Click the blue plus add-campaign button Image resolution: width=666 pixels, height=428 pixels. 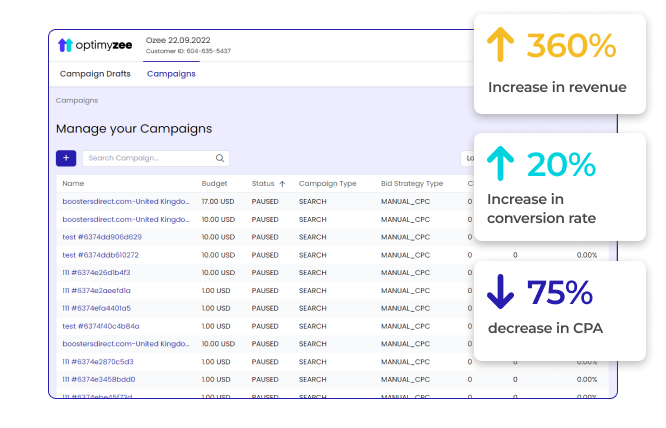65,158
